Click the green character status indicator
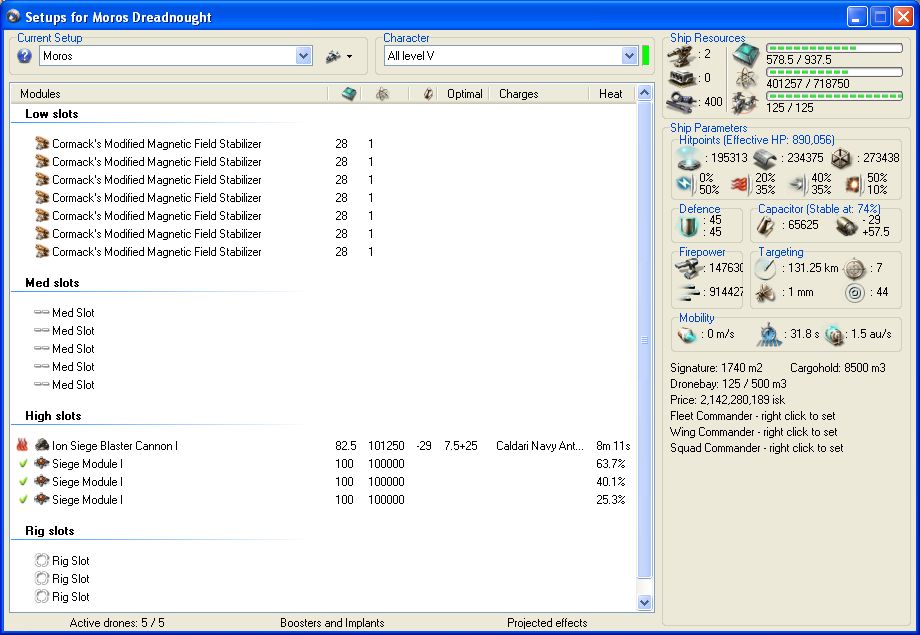The image size is (920, 635). click(645, 56)
